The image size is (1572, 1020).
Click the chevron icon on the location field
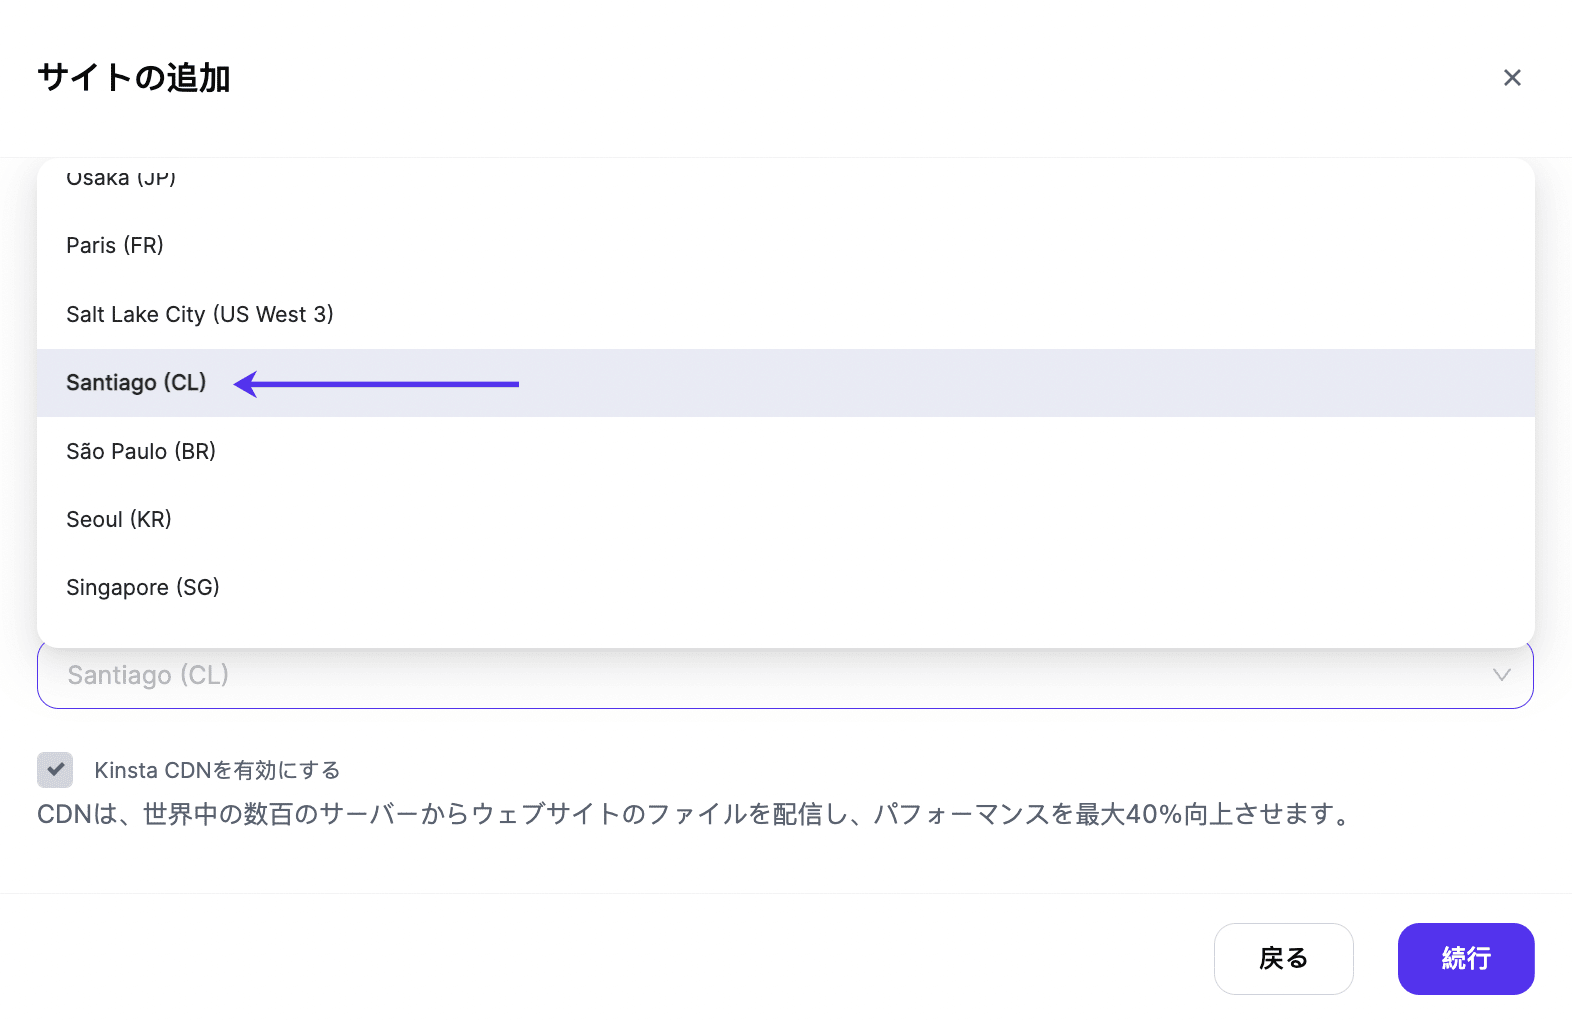click(1500, 675)
